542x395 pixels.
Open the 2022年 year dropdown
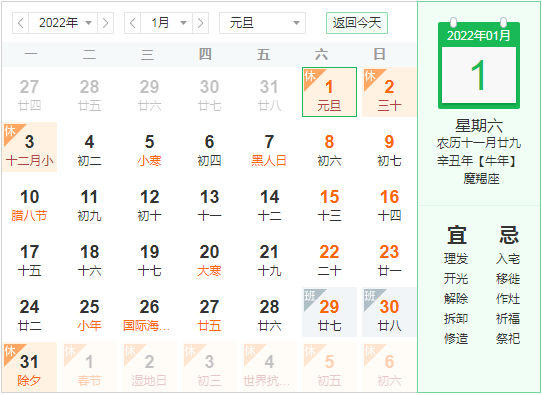pos(63,23)
